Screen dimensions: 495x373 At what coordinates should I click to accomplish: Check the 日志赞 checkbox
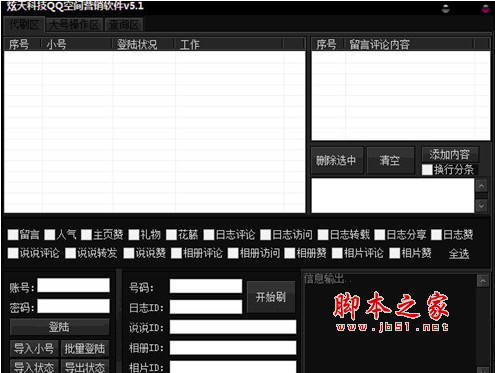pos(436,235)
